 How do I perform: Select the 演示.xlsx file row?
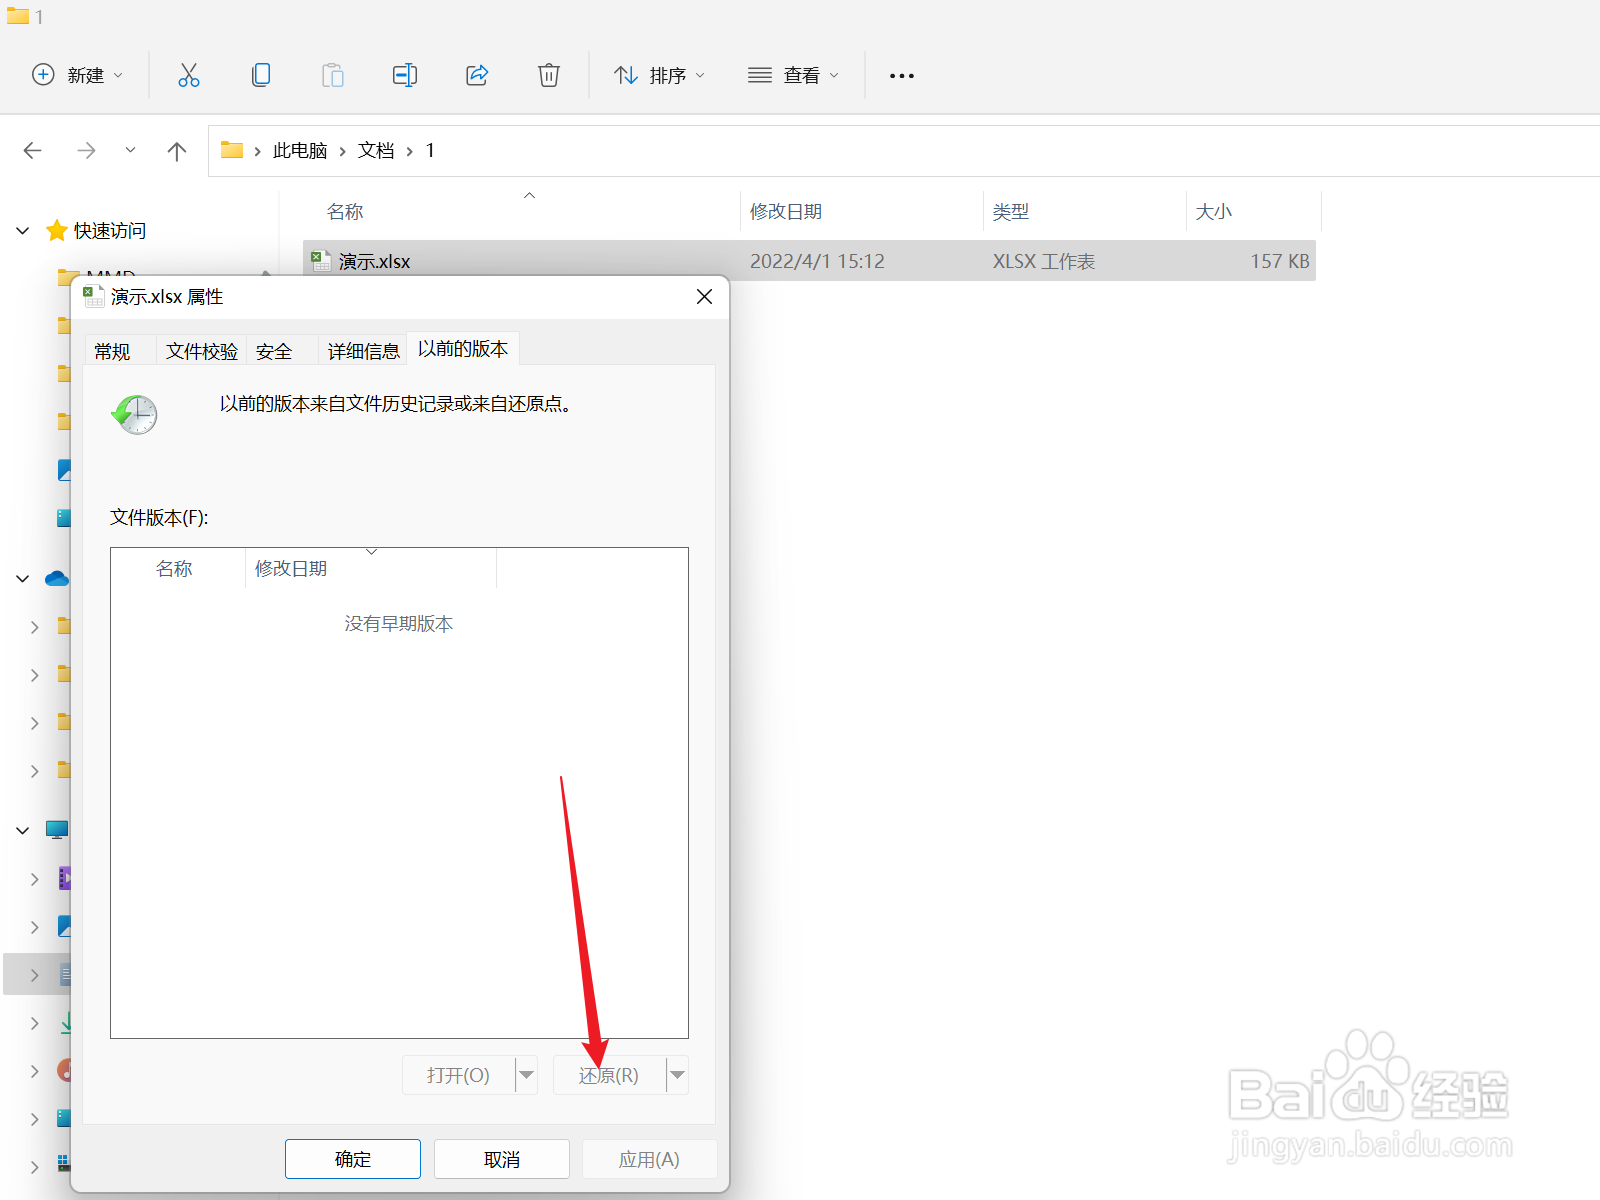click(x=375, y=261)
